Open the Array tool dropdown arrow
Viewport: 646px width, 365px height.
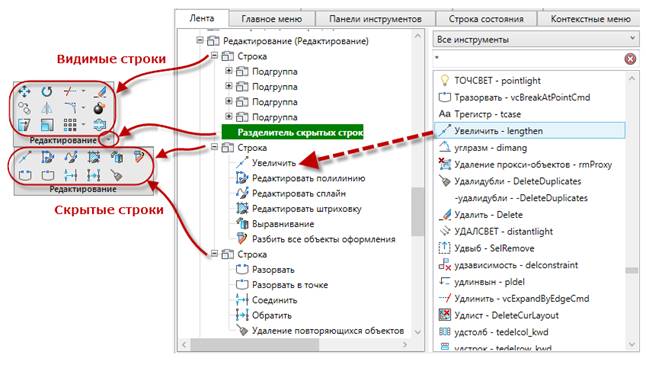[x=83, y=124]
